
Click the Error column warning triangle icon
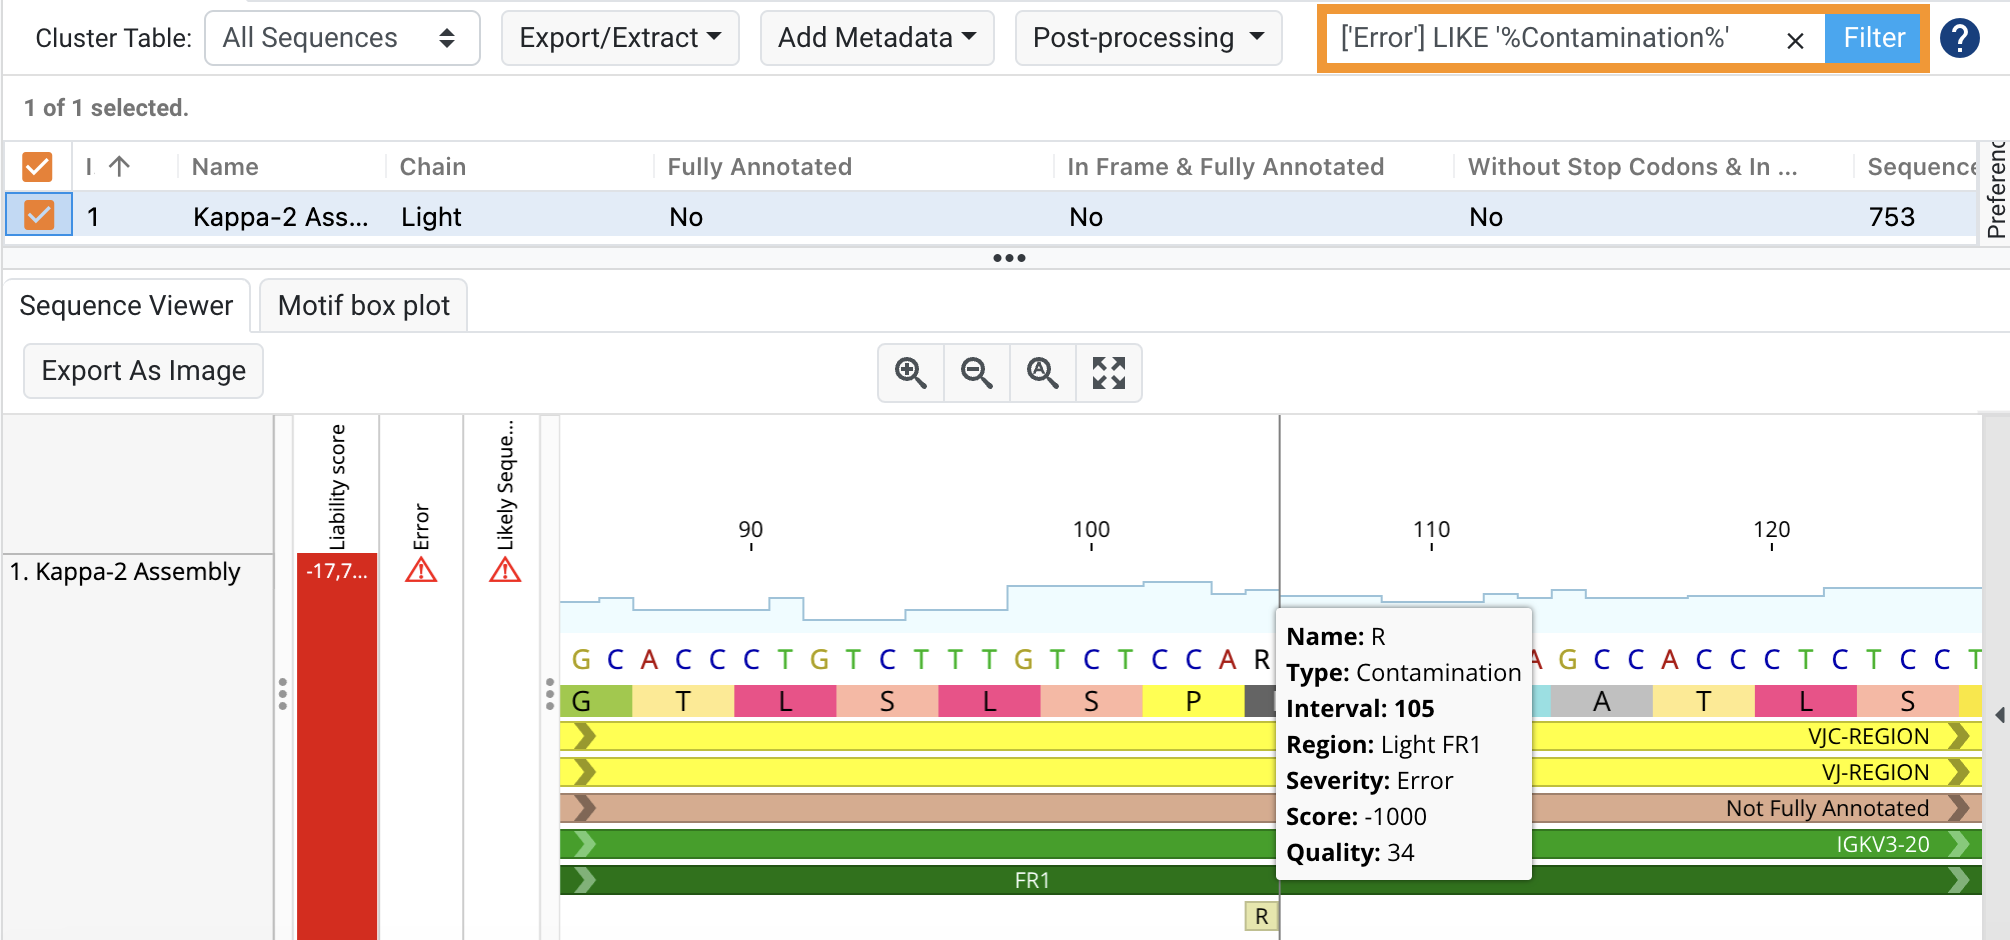click(421, 571)
